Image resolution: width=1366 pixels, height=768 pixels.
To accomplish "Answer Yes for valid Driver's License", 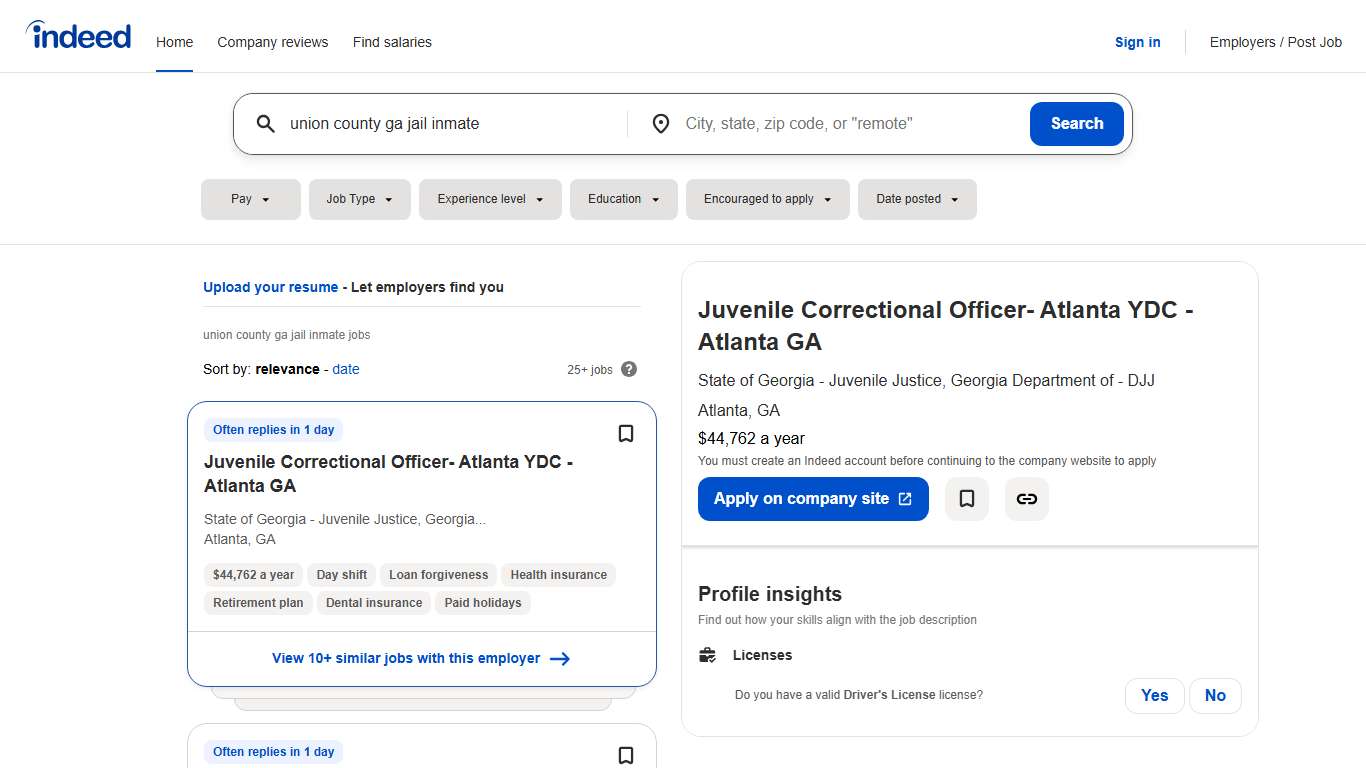I will tap(1154, 695).
